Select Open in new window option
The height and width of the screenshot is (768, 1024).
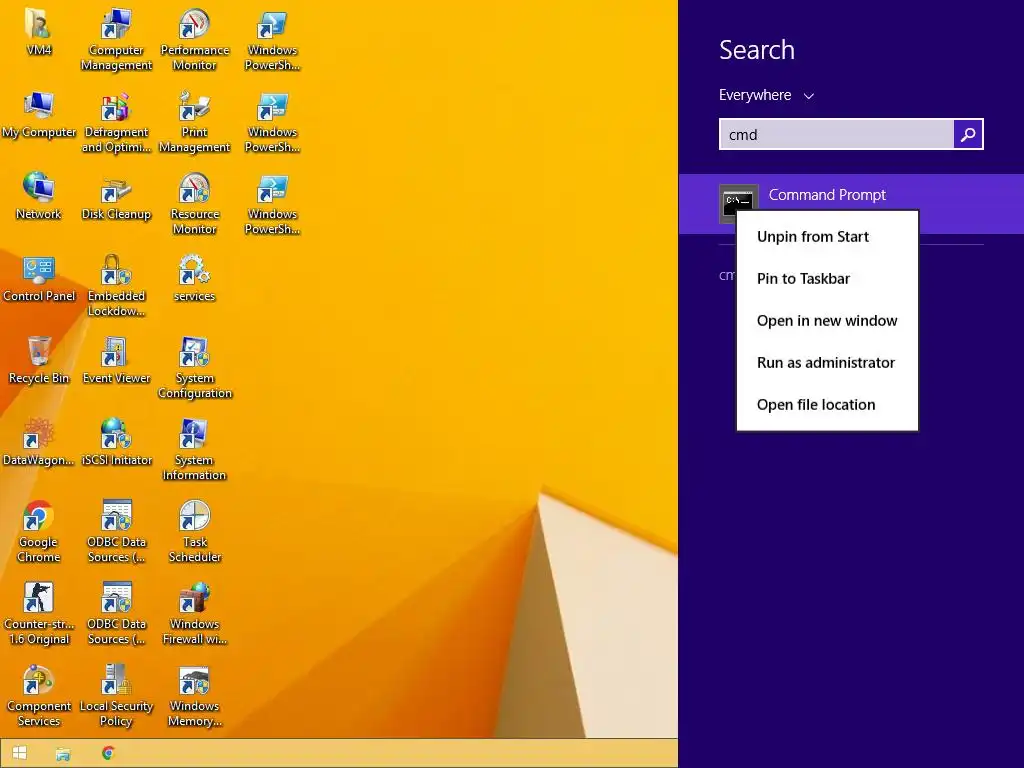tap(827, 321)
